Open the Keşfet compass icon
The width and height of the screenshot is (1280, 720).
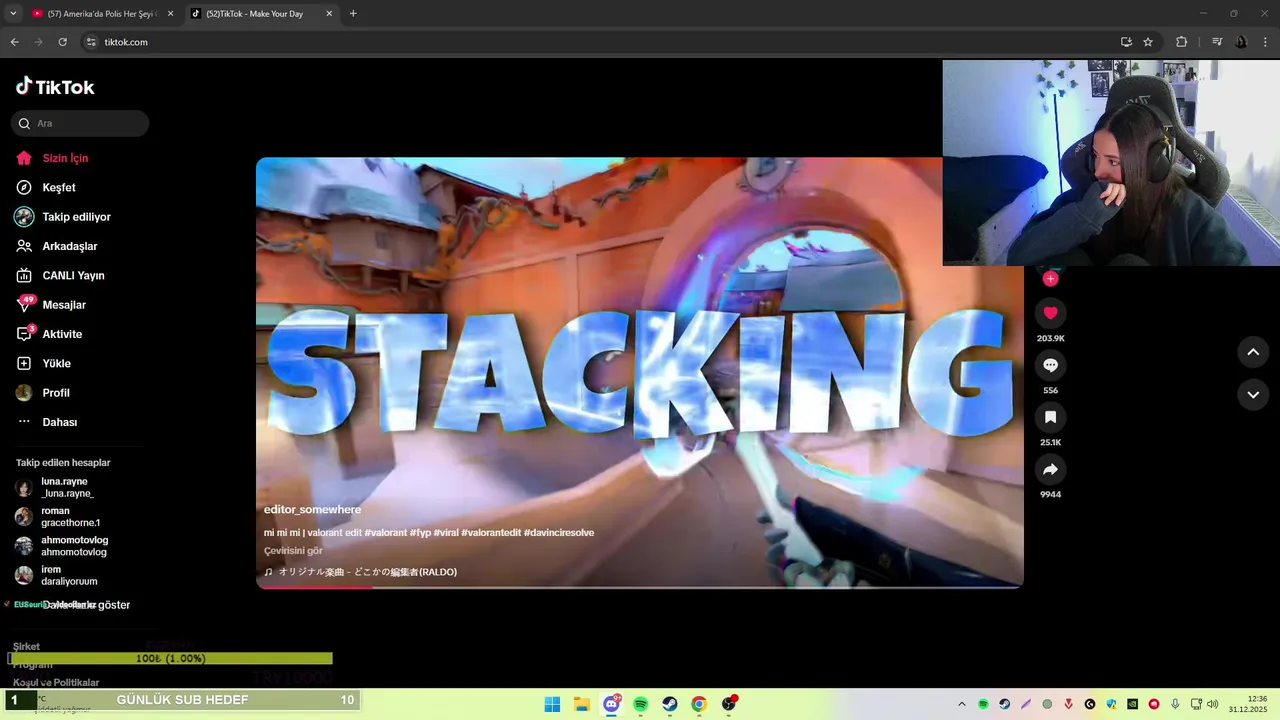coord(24,187)
